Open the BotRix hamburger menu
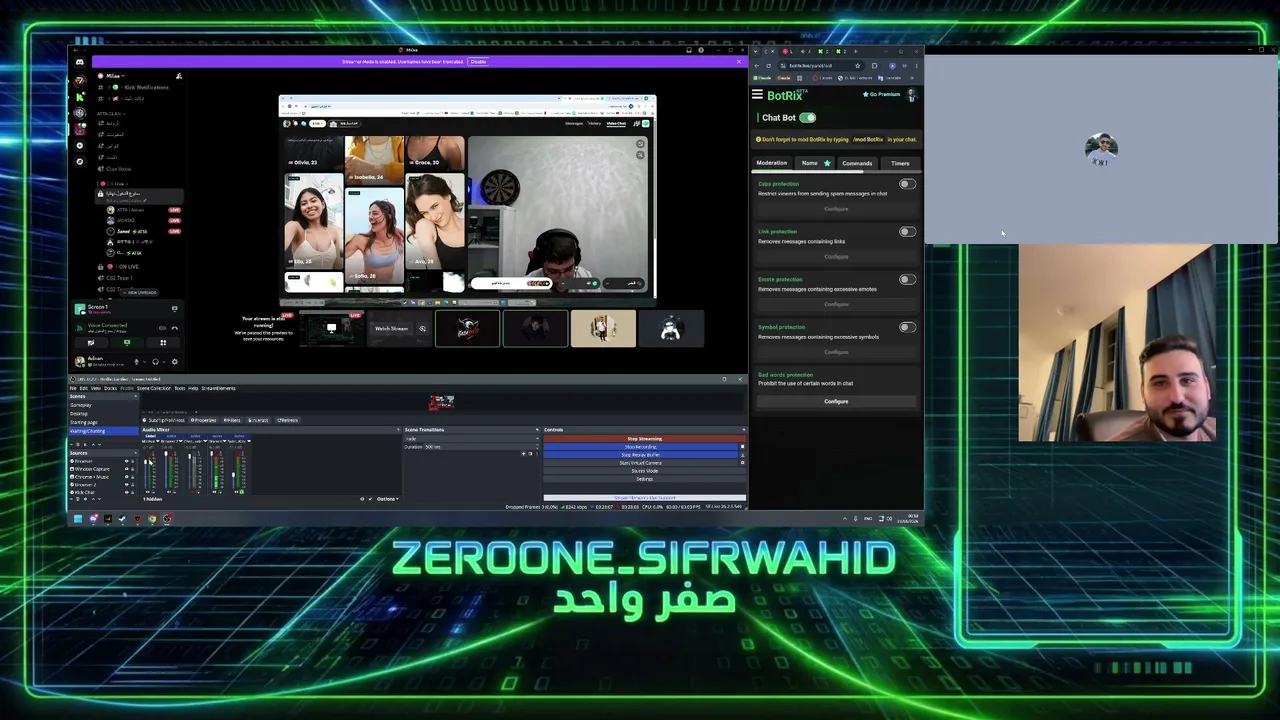Screen dimensions: 1280x720 point(757,95)
